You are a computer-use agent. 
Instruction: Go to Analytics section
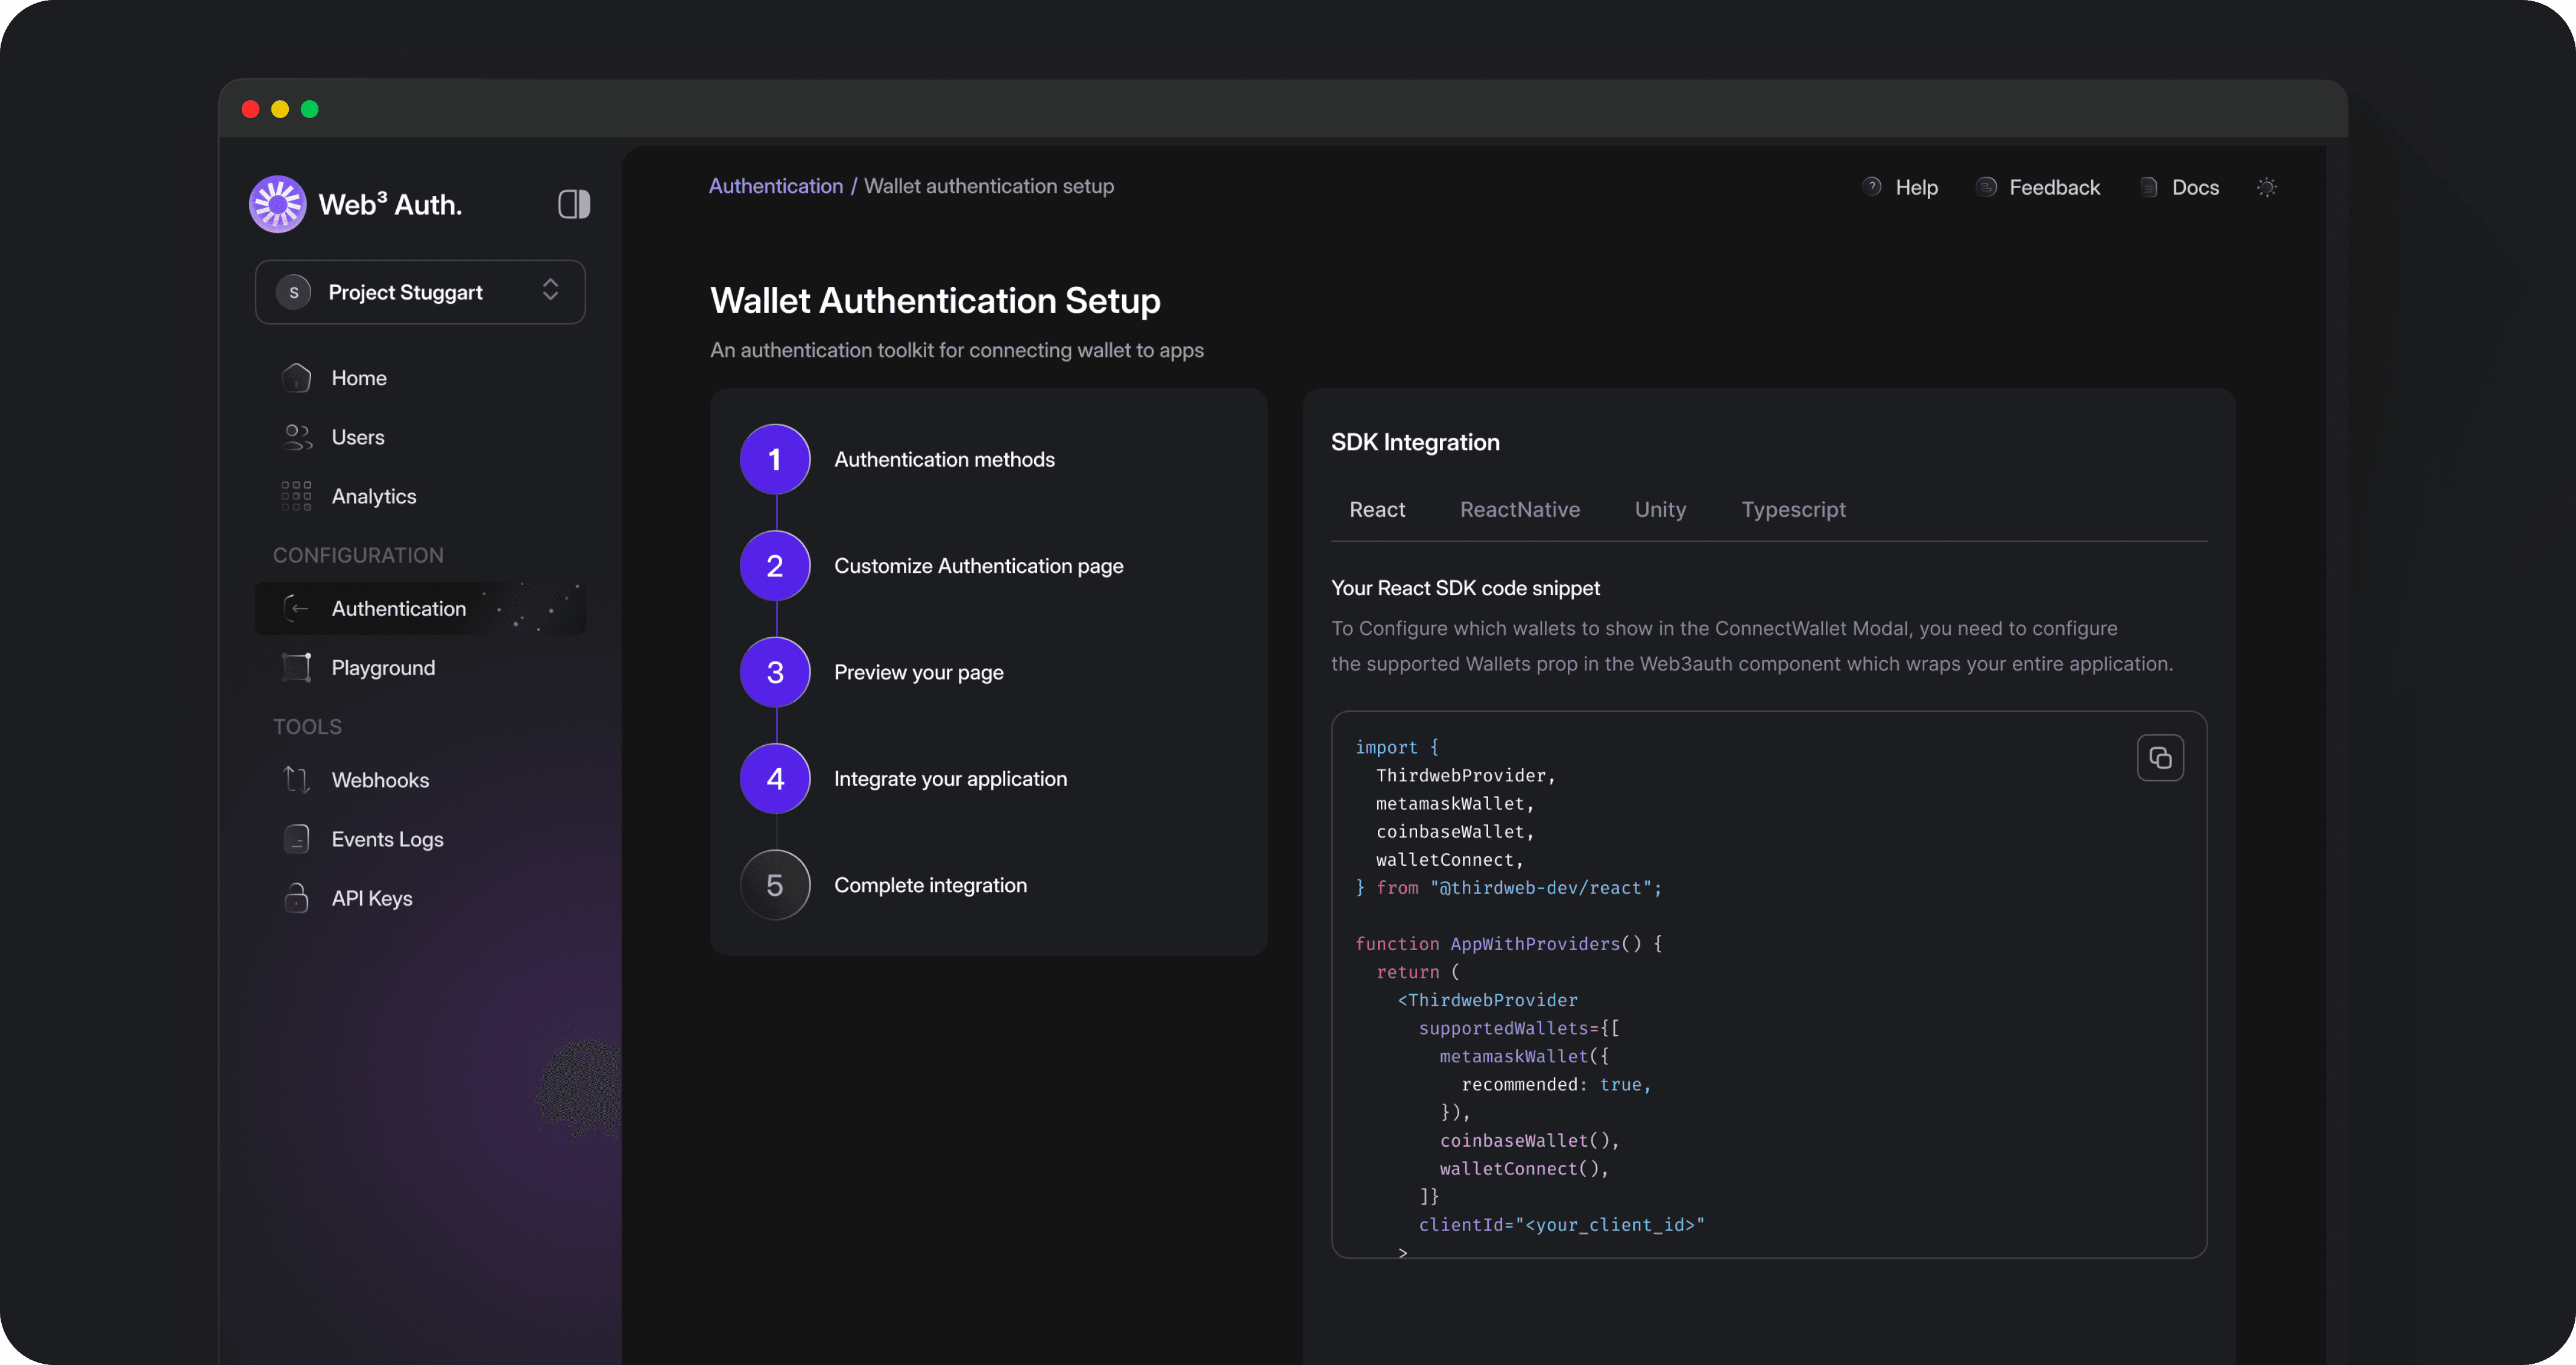[374, 496]
